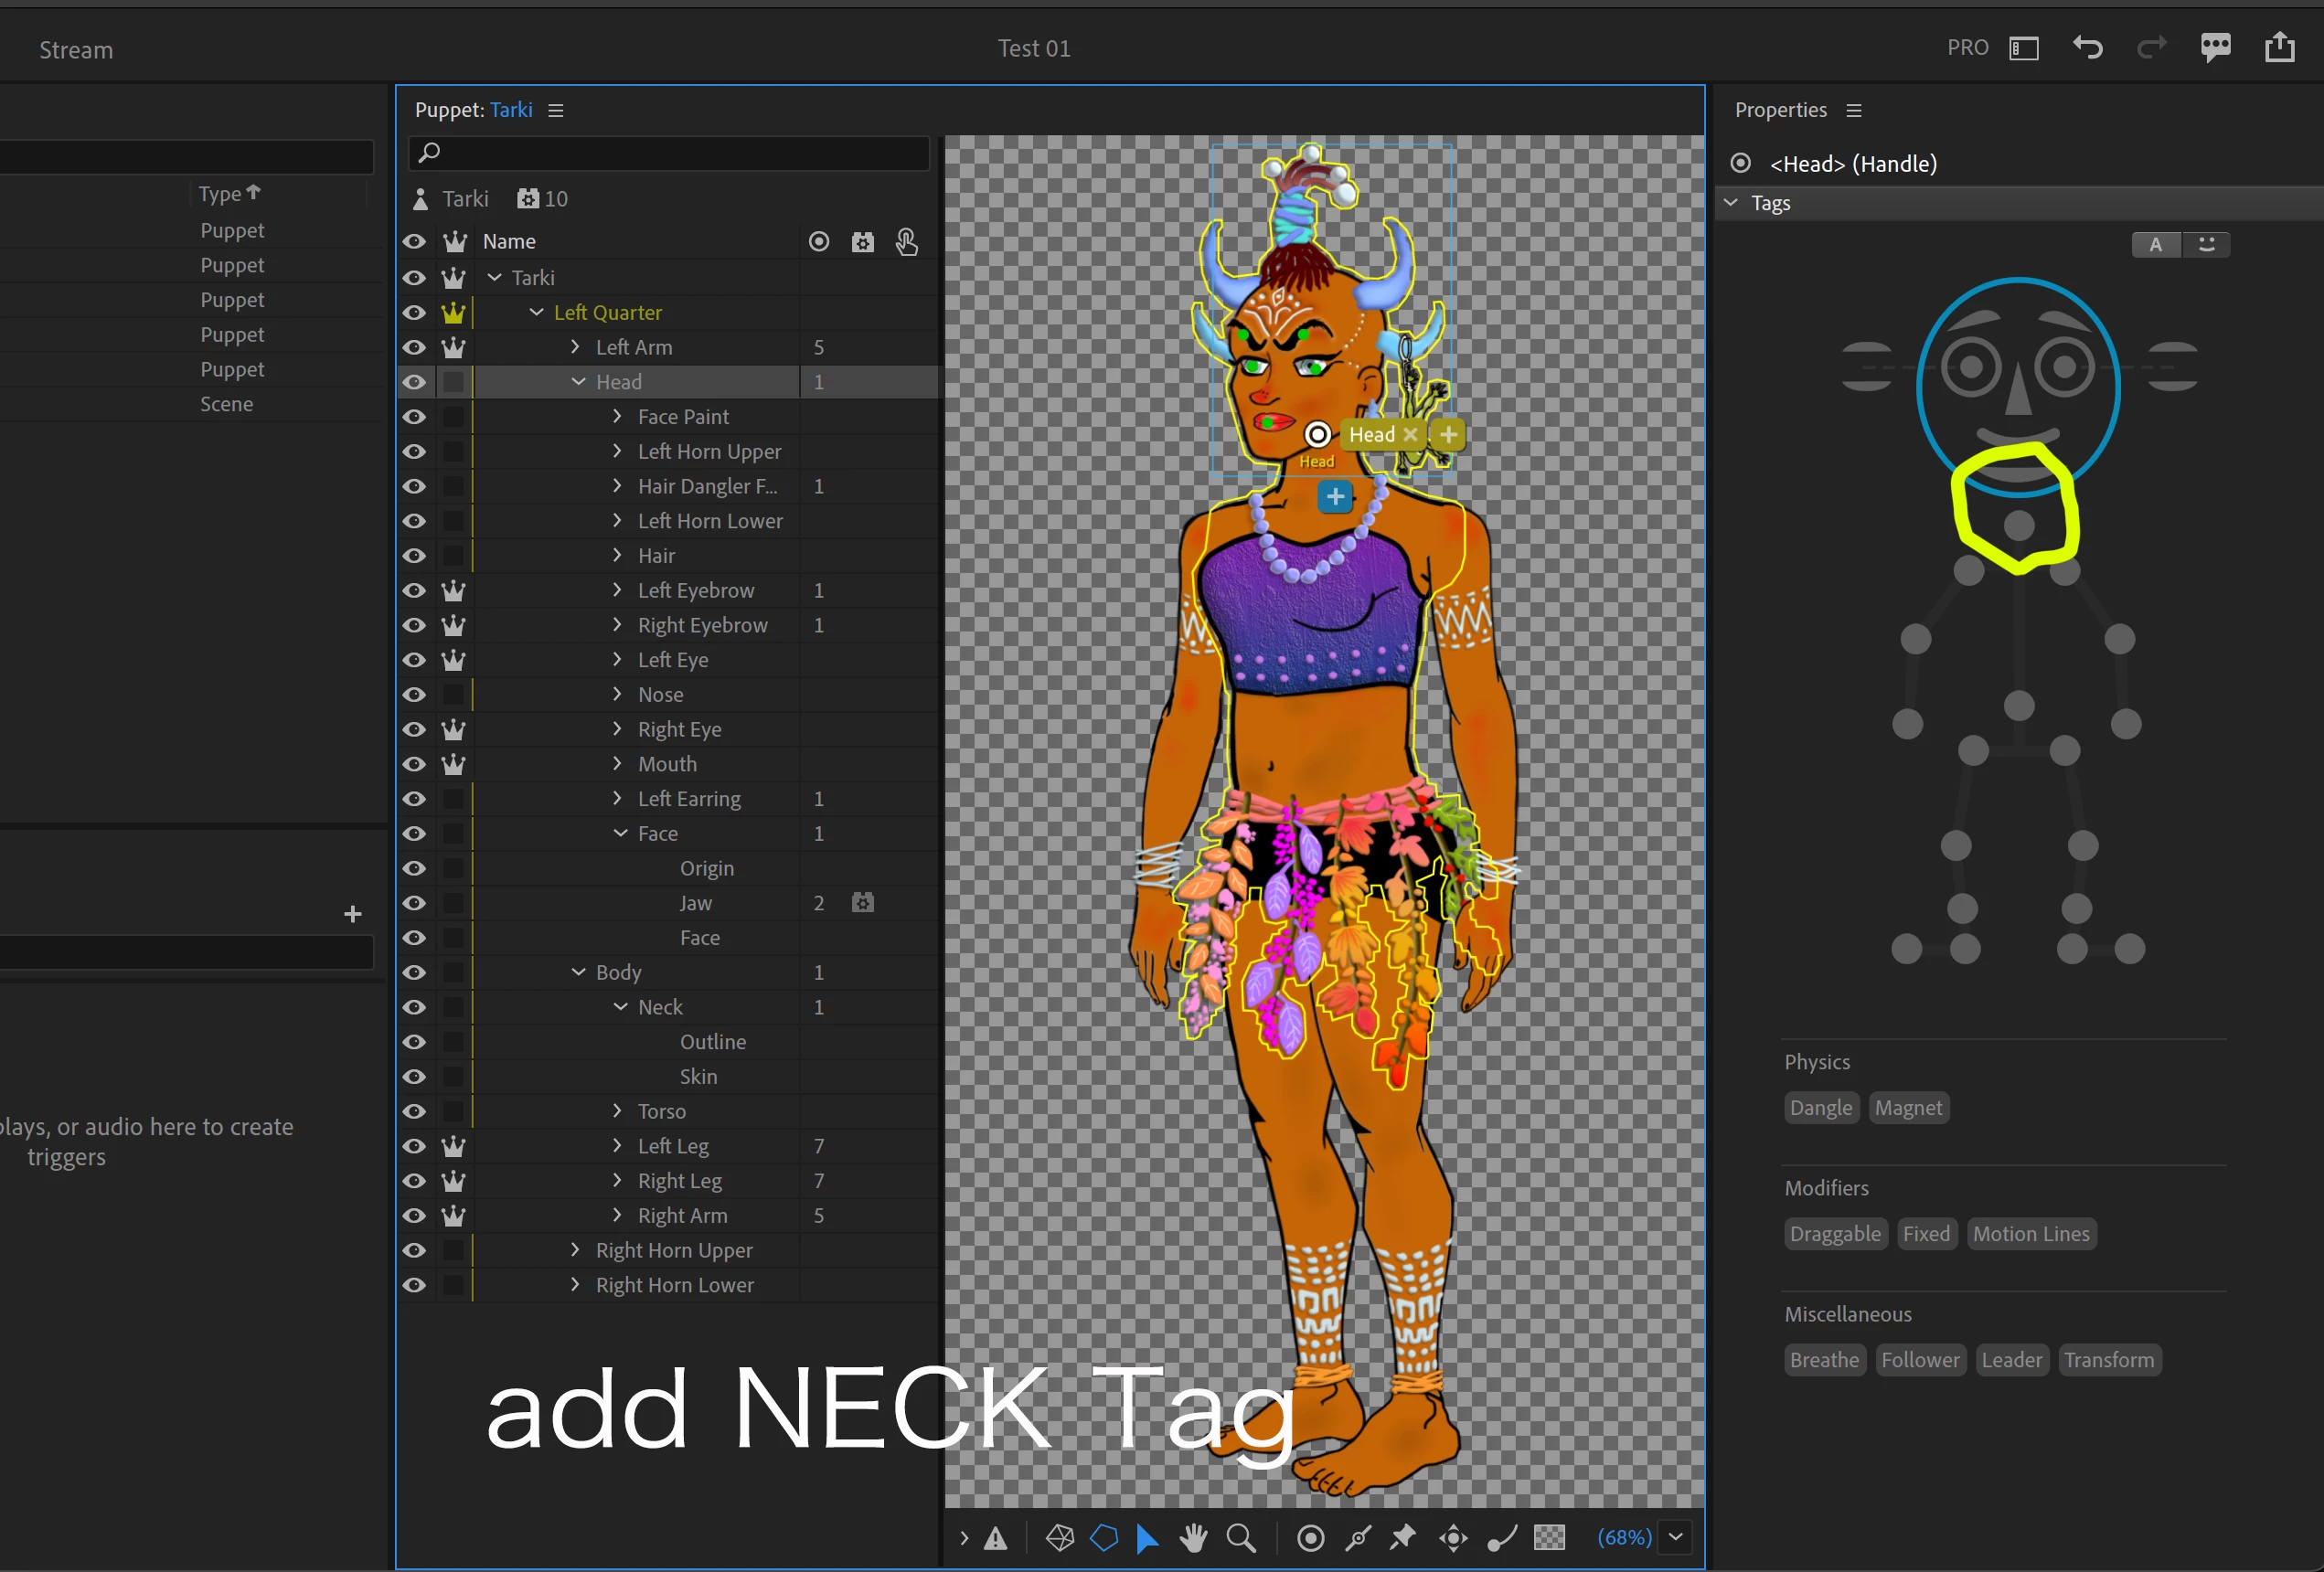Select the Pin tool
Screen dimensions: 2324x1572
1403,1538
